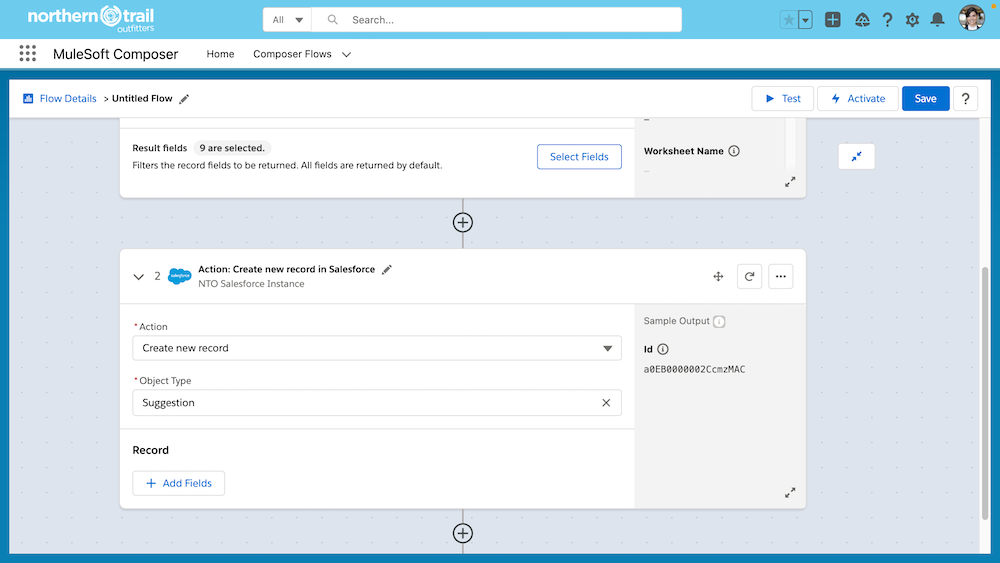
Task: Open the Trailhead guidance icon
Action: pos(862,20)
